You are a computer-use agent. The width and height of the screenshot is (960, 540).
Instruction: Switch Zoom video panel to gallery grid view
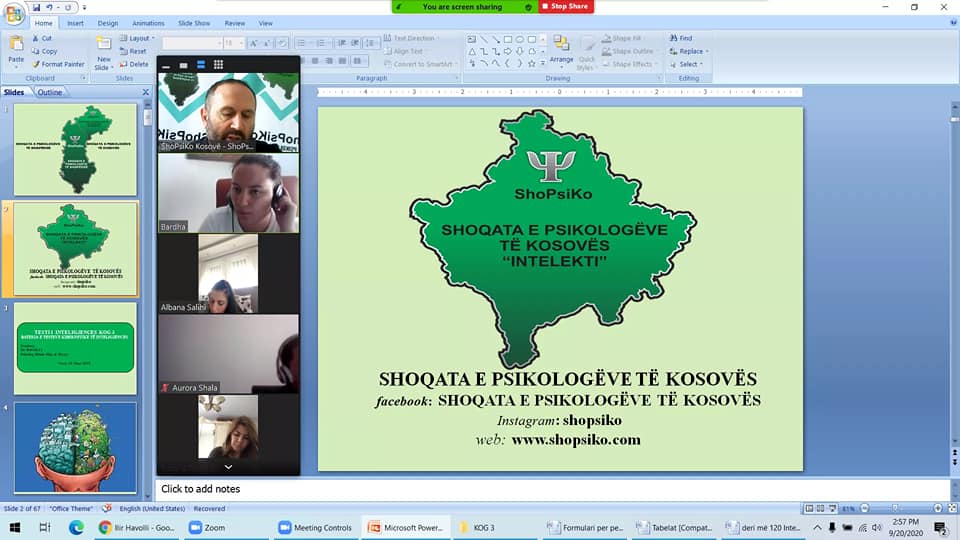tap(218, 65)
